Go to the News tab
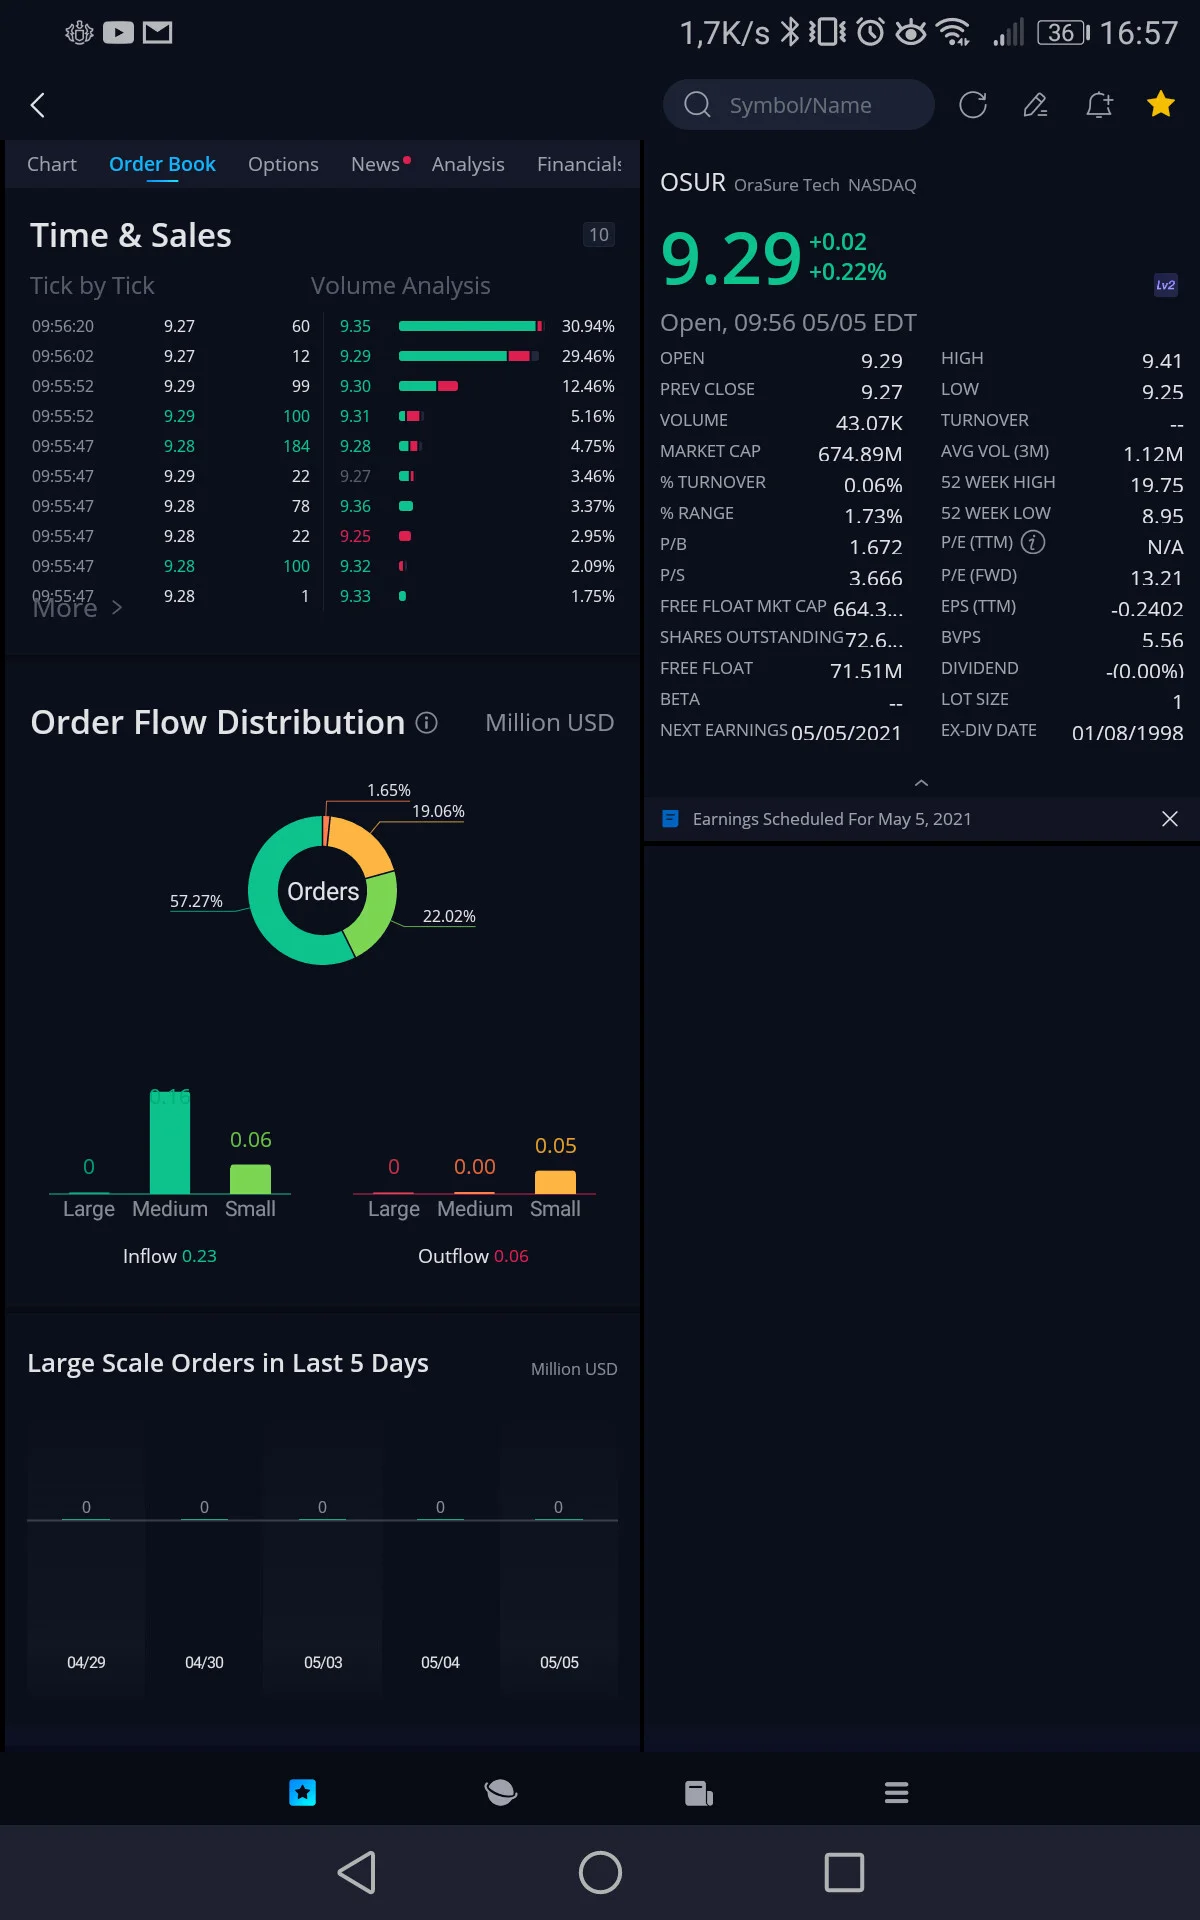The height and width of the screenshot is (1920, 1200). 375,164
